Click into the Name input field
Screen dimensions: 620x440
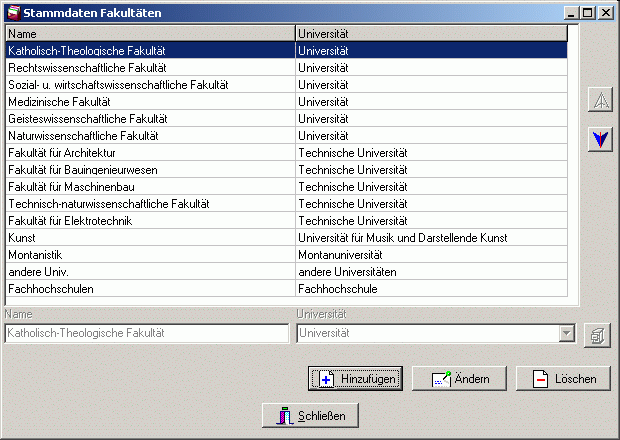(147, 333)
